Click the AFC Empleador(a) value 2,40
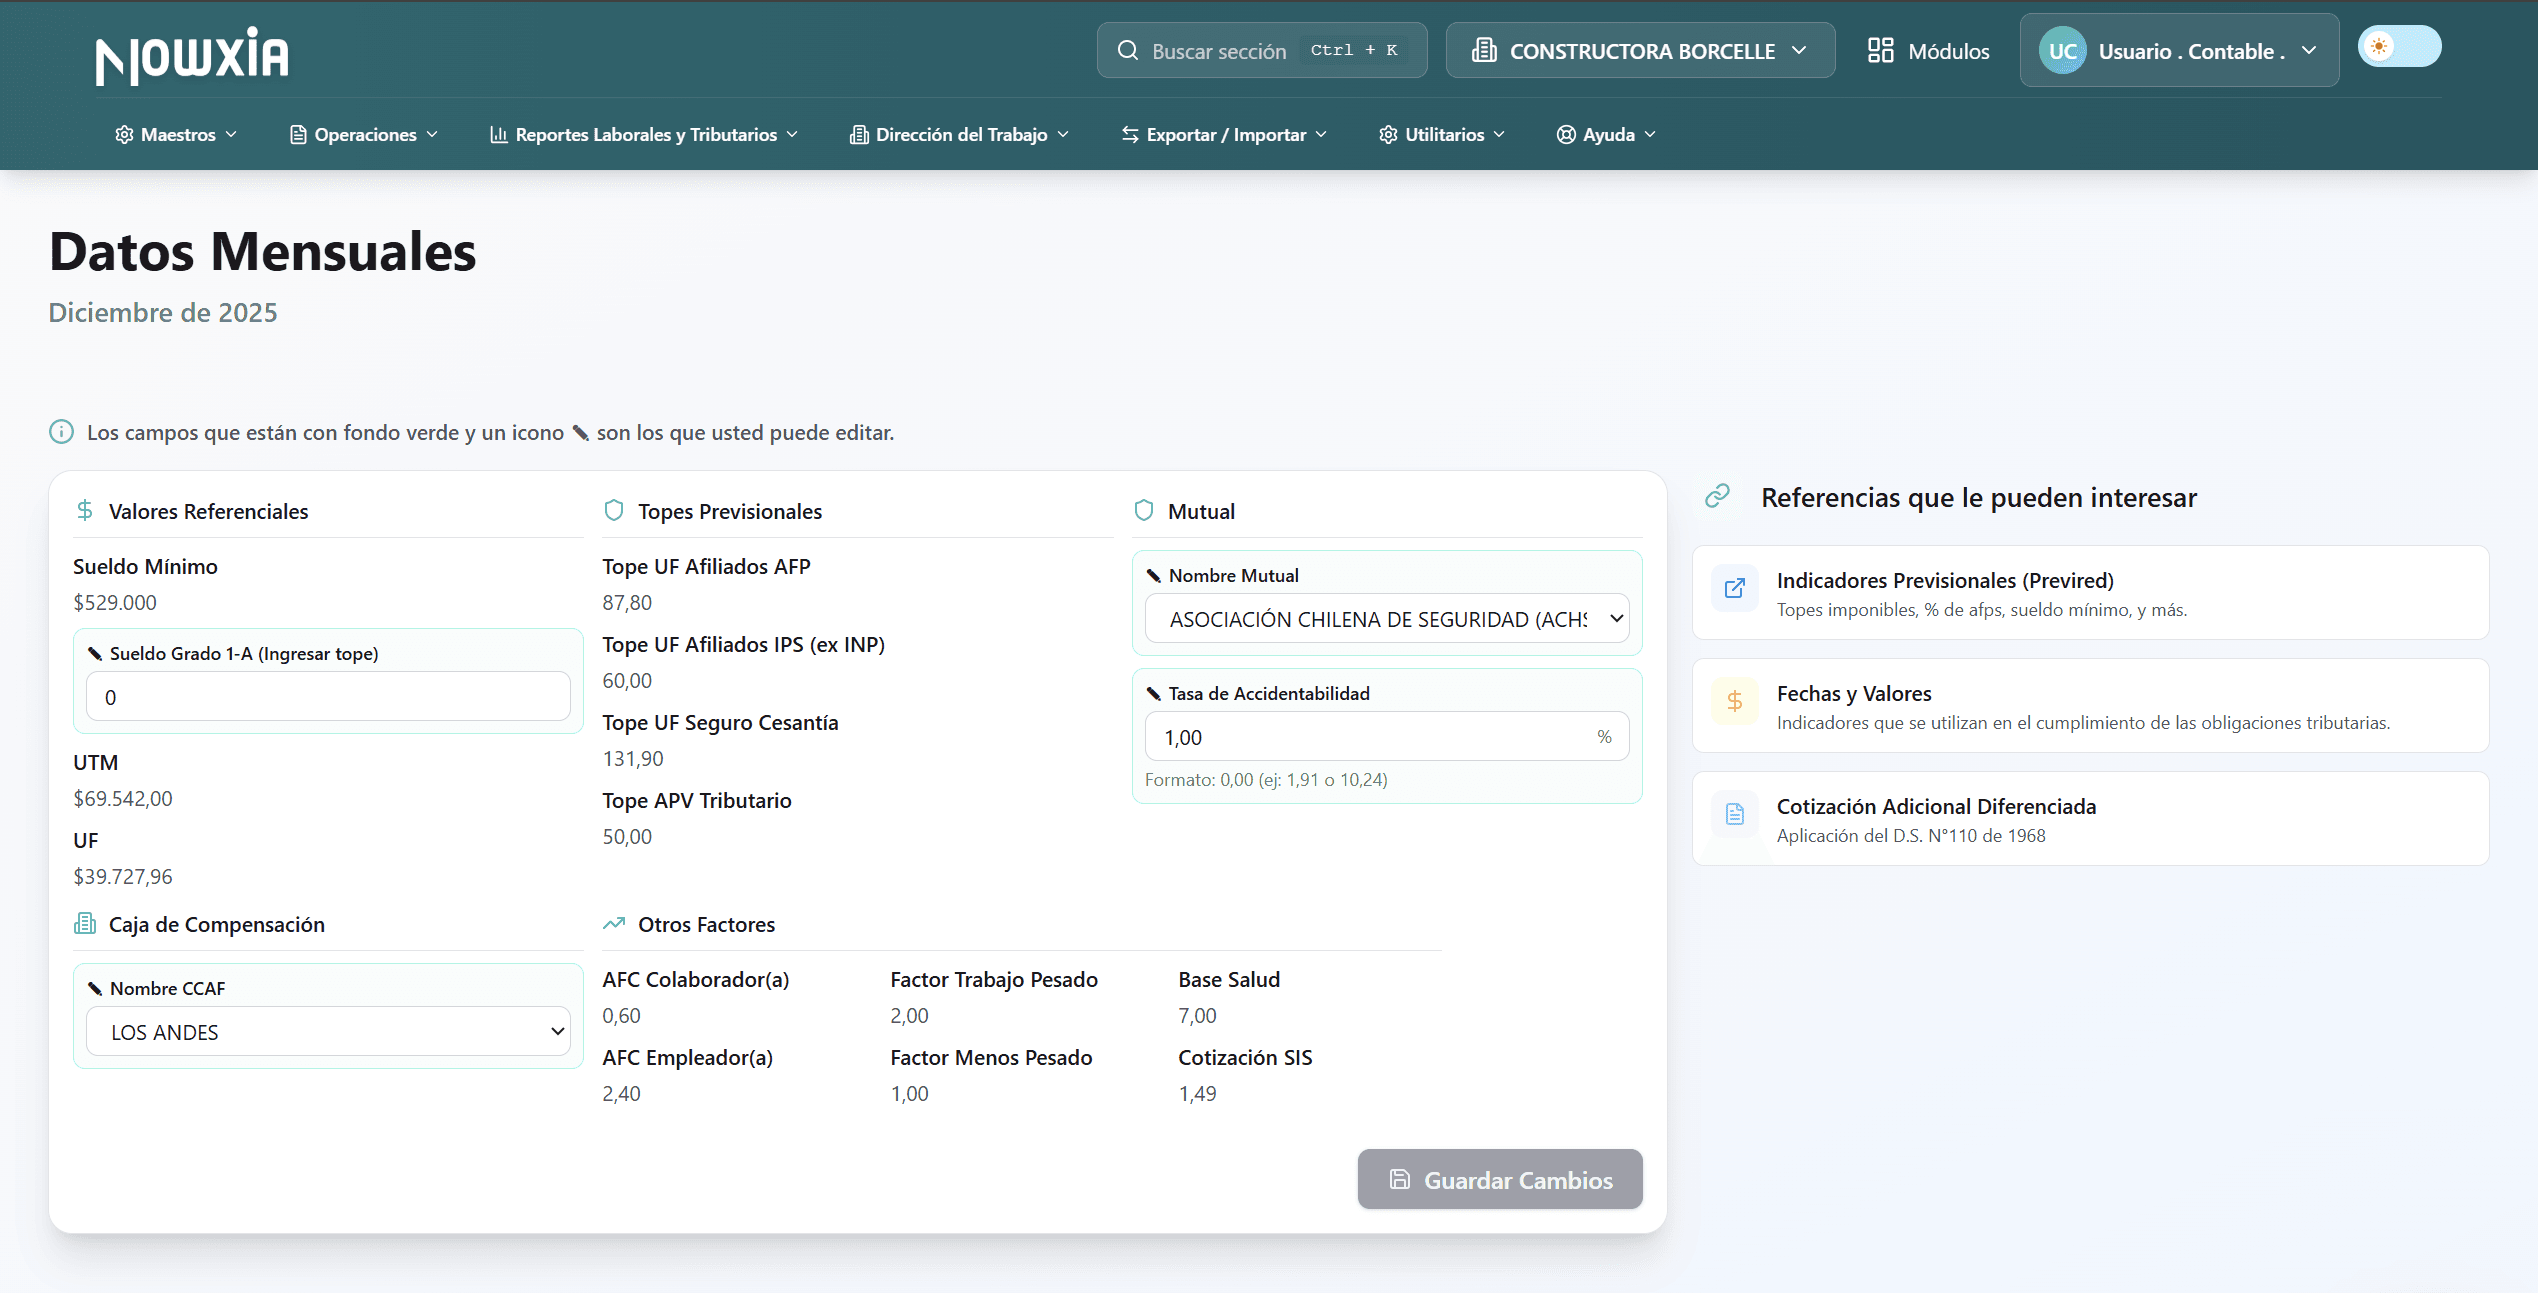The width and height of the screenshot is (2538, 1293). pyautogui.click(x=621, y=1093)
